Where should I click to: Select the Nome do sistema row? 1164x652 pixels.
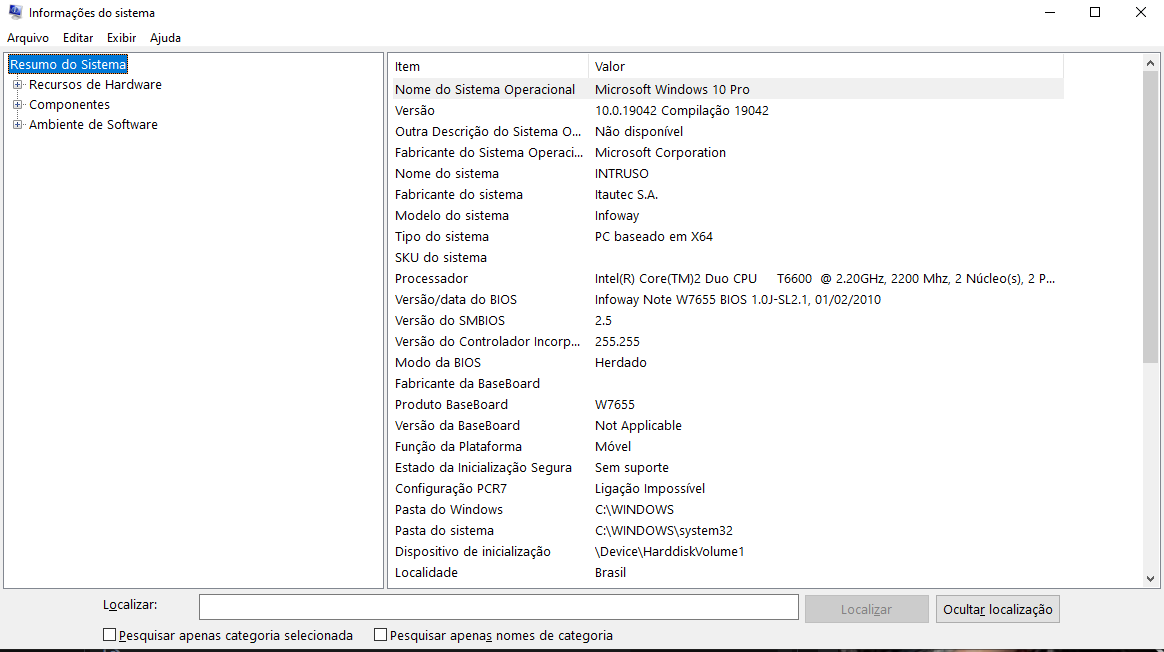pyautogui.click(x=728, y=173)
